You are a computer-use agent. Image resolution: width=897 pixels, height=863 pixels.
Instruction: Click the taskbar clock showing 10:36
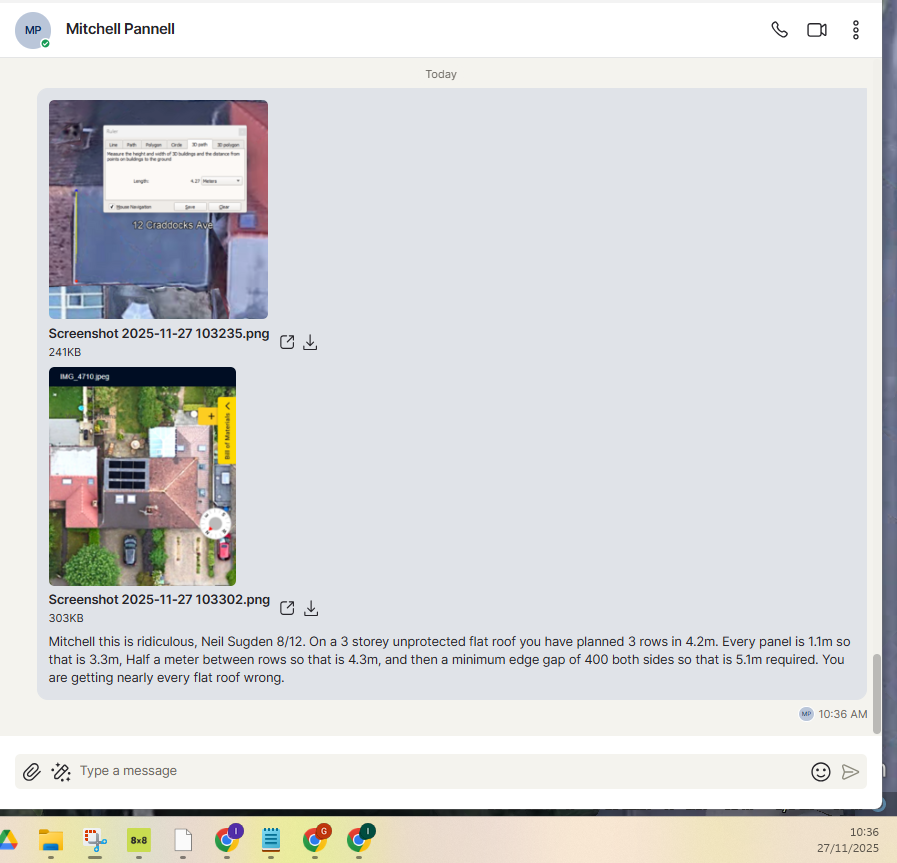(x=863, y=839)
